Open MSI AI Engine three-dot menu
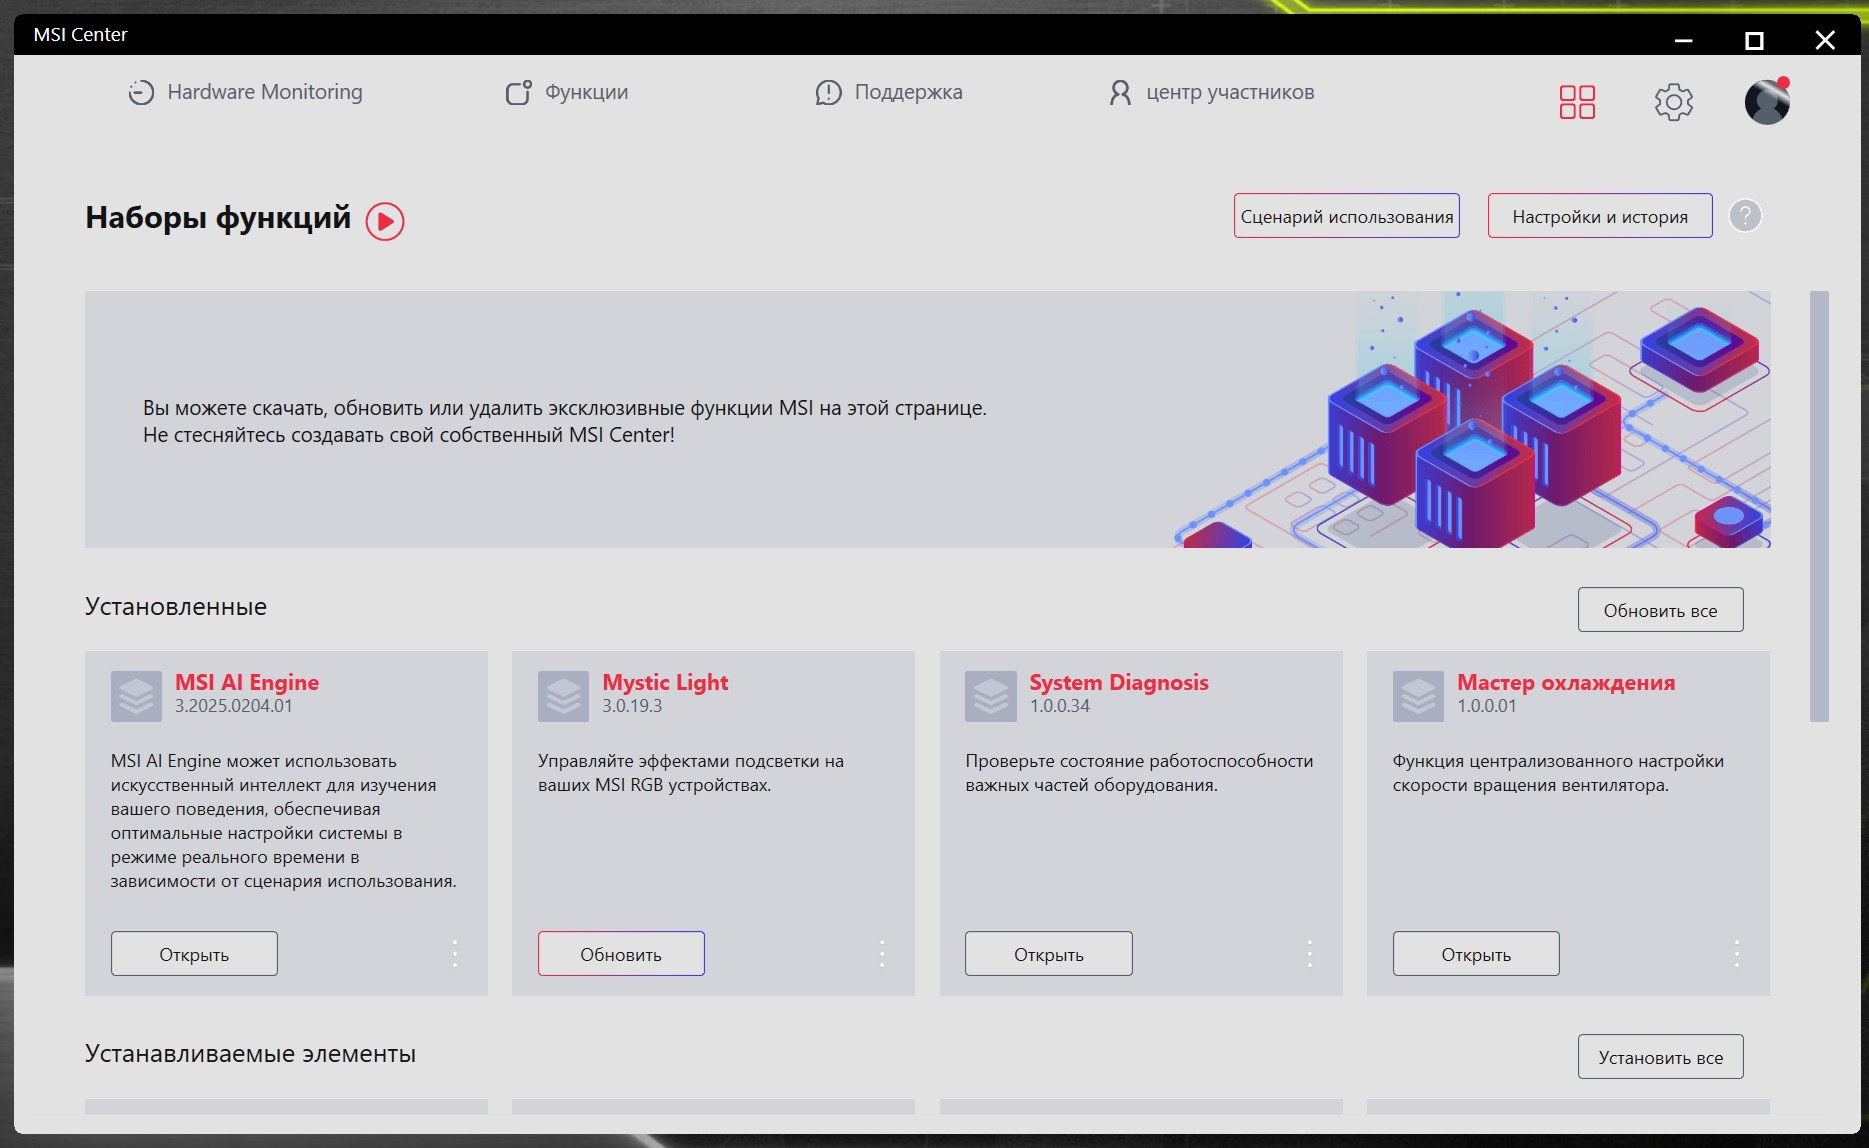 tap(455, 953)
